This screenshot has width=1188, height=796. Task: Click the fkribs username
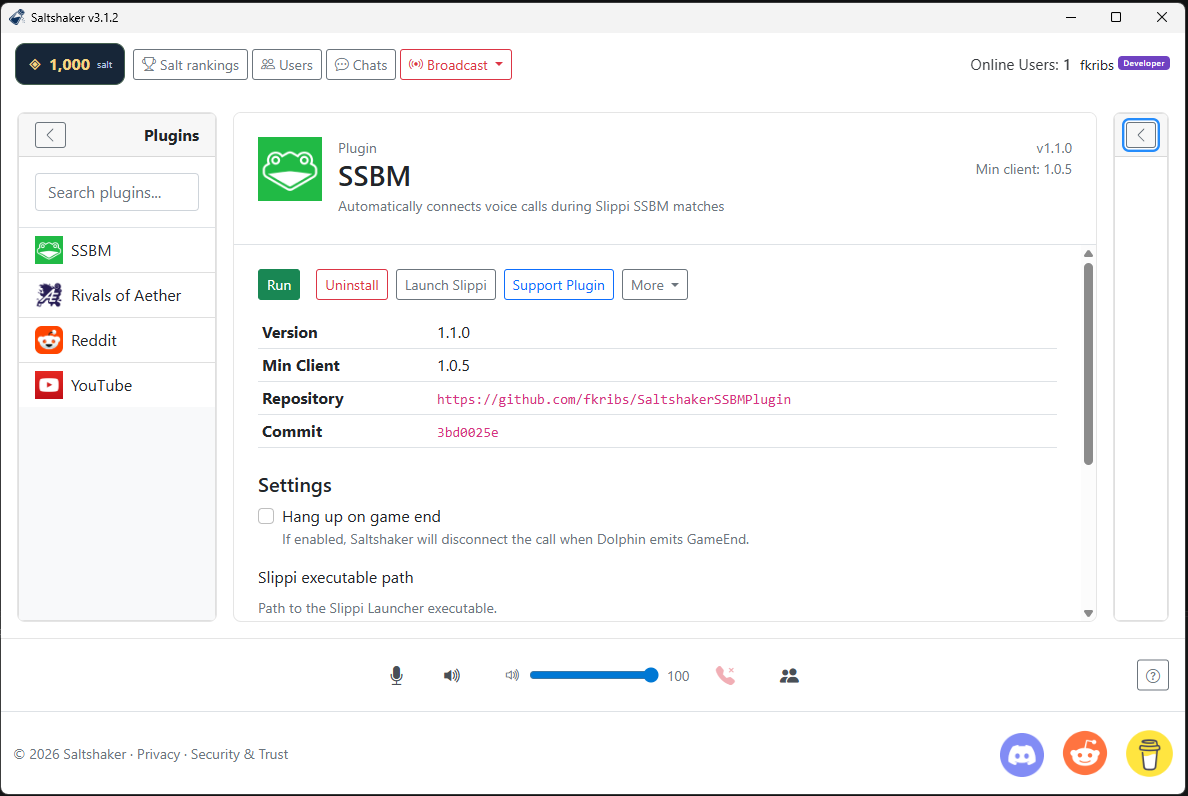(x=1096, y=65)
